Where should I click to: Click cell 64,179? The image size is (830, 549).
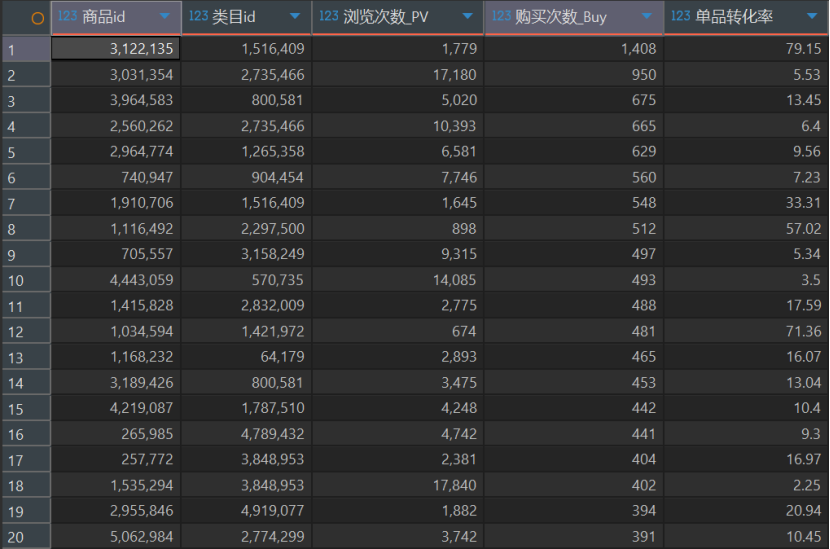(x=247, y=357)
